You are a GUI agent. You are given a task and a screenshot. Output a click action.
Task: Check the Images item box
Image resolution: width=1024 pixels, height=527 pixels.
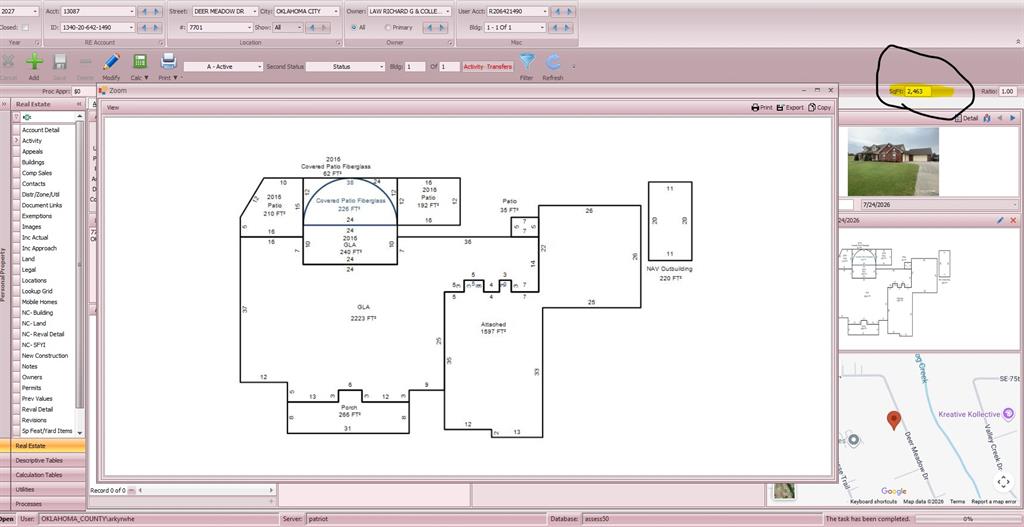pyautogui.click(x=16, y=227)
